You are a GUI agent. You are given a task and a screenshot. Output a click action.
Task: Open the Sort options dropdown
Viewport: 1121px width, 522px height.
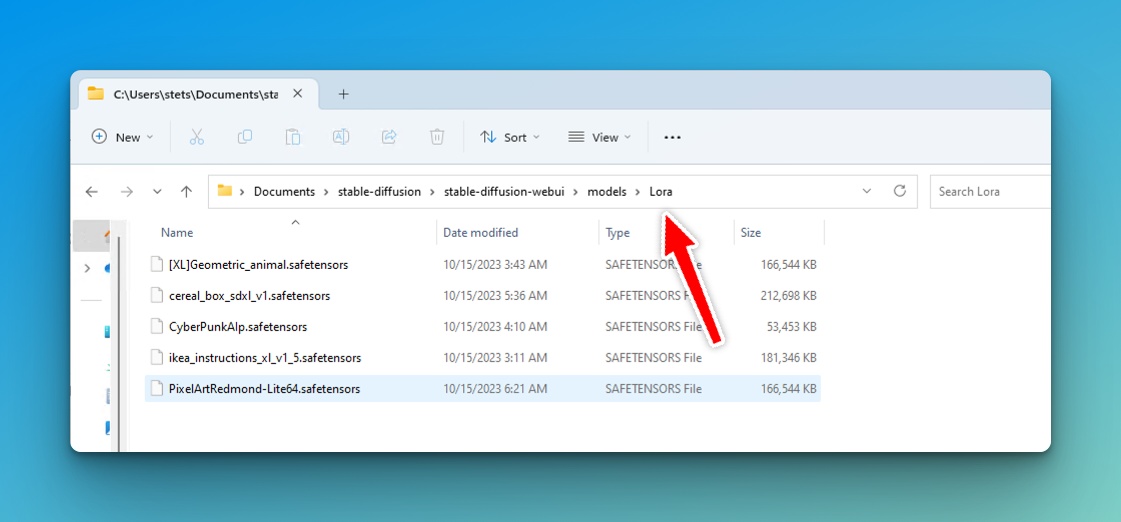point(510,137)
